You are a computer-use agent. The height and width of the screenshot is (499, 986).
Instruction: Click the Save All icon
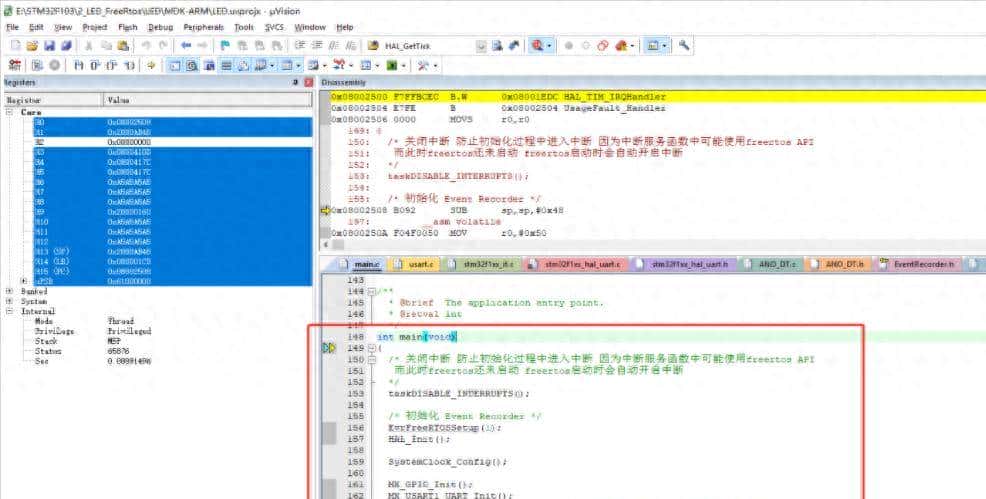(66, 46)
